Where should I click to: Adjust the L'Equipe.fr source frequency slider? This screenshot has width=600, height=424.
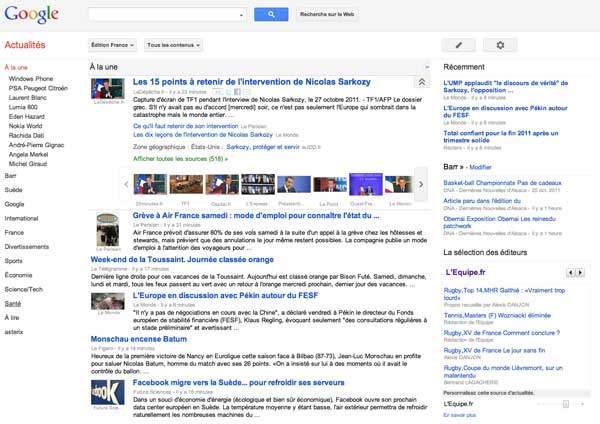pyautogui.click(x=566, y=404)
